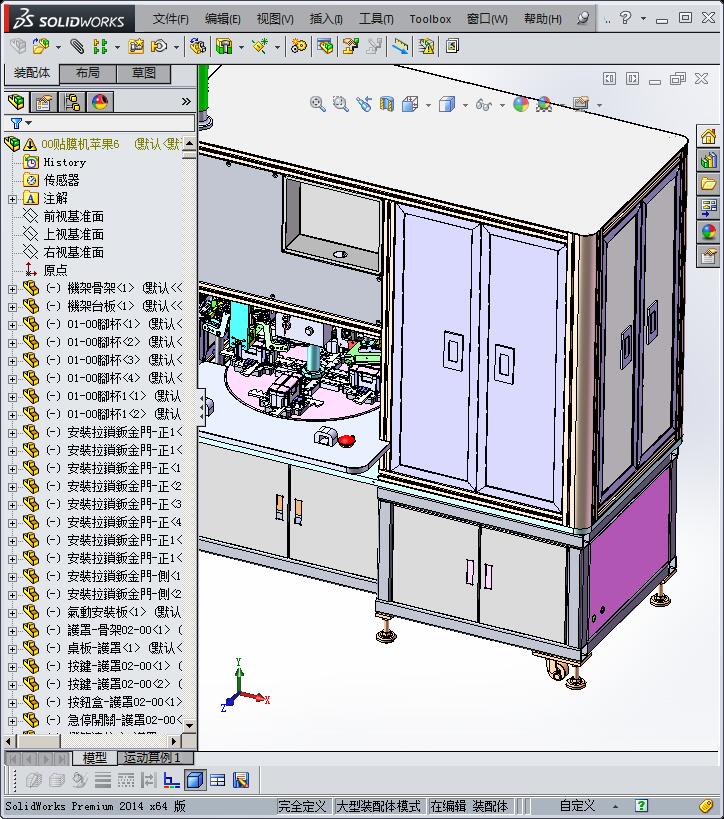724x819 pixels.
Task: Switch to the 布局 tab
Action: 87,73
